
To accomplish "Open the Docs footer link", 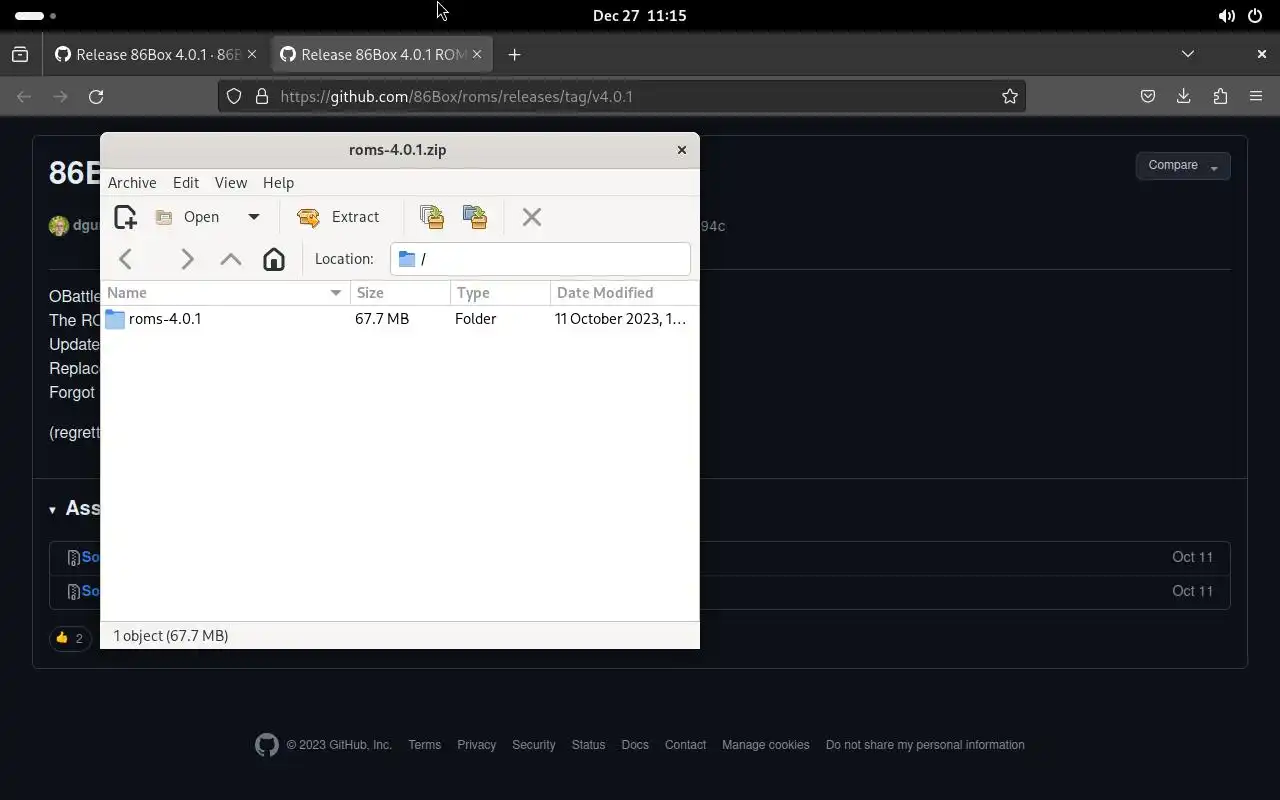I will (635, 745).
